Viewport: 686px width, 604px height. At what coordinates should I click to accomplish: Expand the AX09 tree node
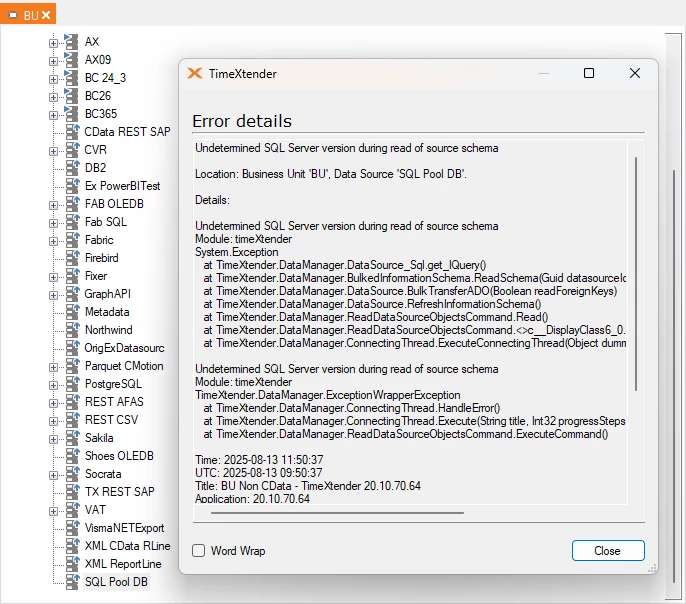click(53, 61)
